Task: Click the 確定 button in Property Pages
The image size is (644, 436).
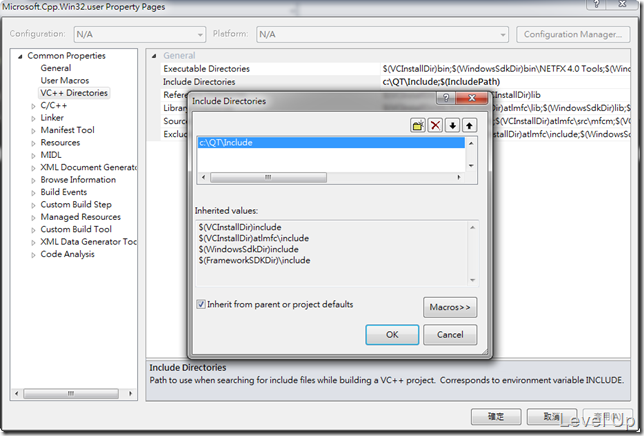Action: tap(496, 417)
